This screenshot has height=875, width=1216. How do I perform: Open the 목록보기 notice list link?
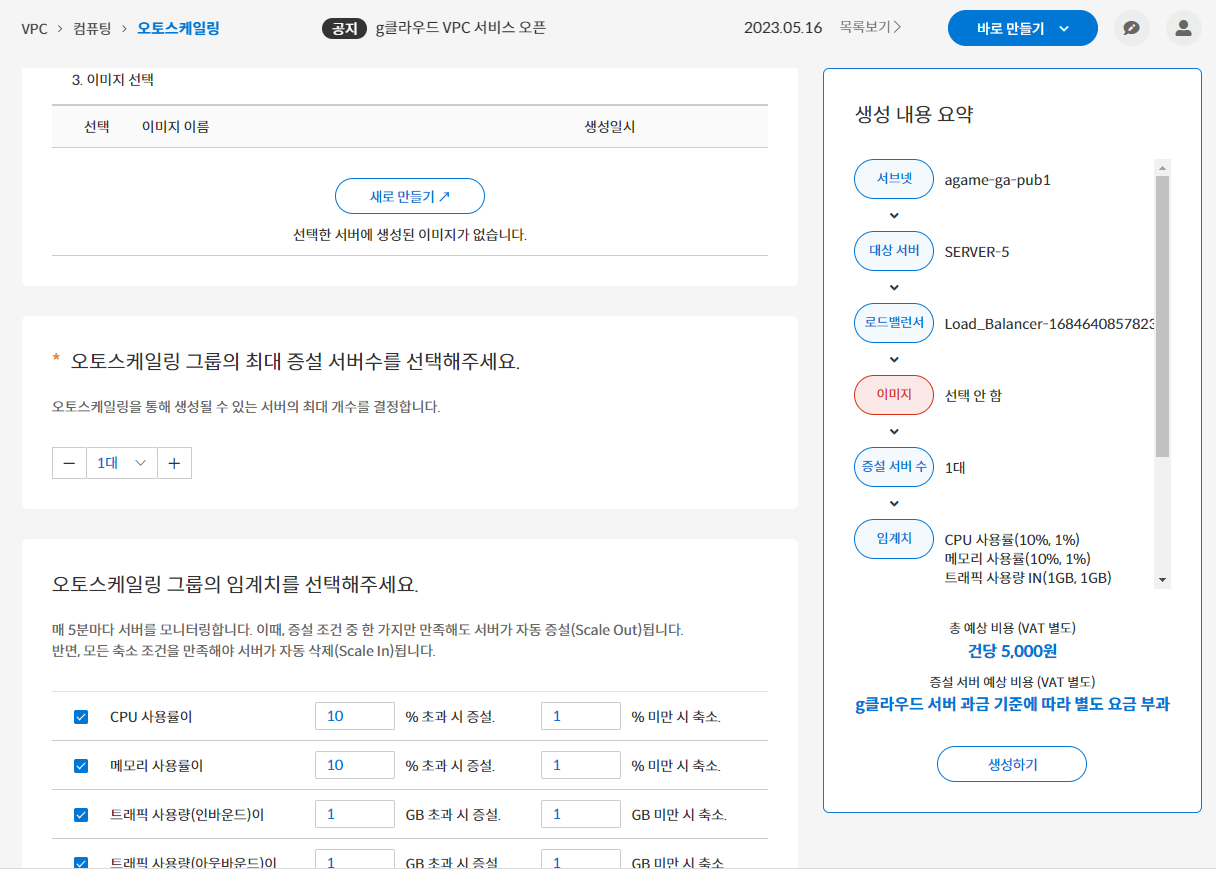click(x=870, y=28)
